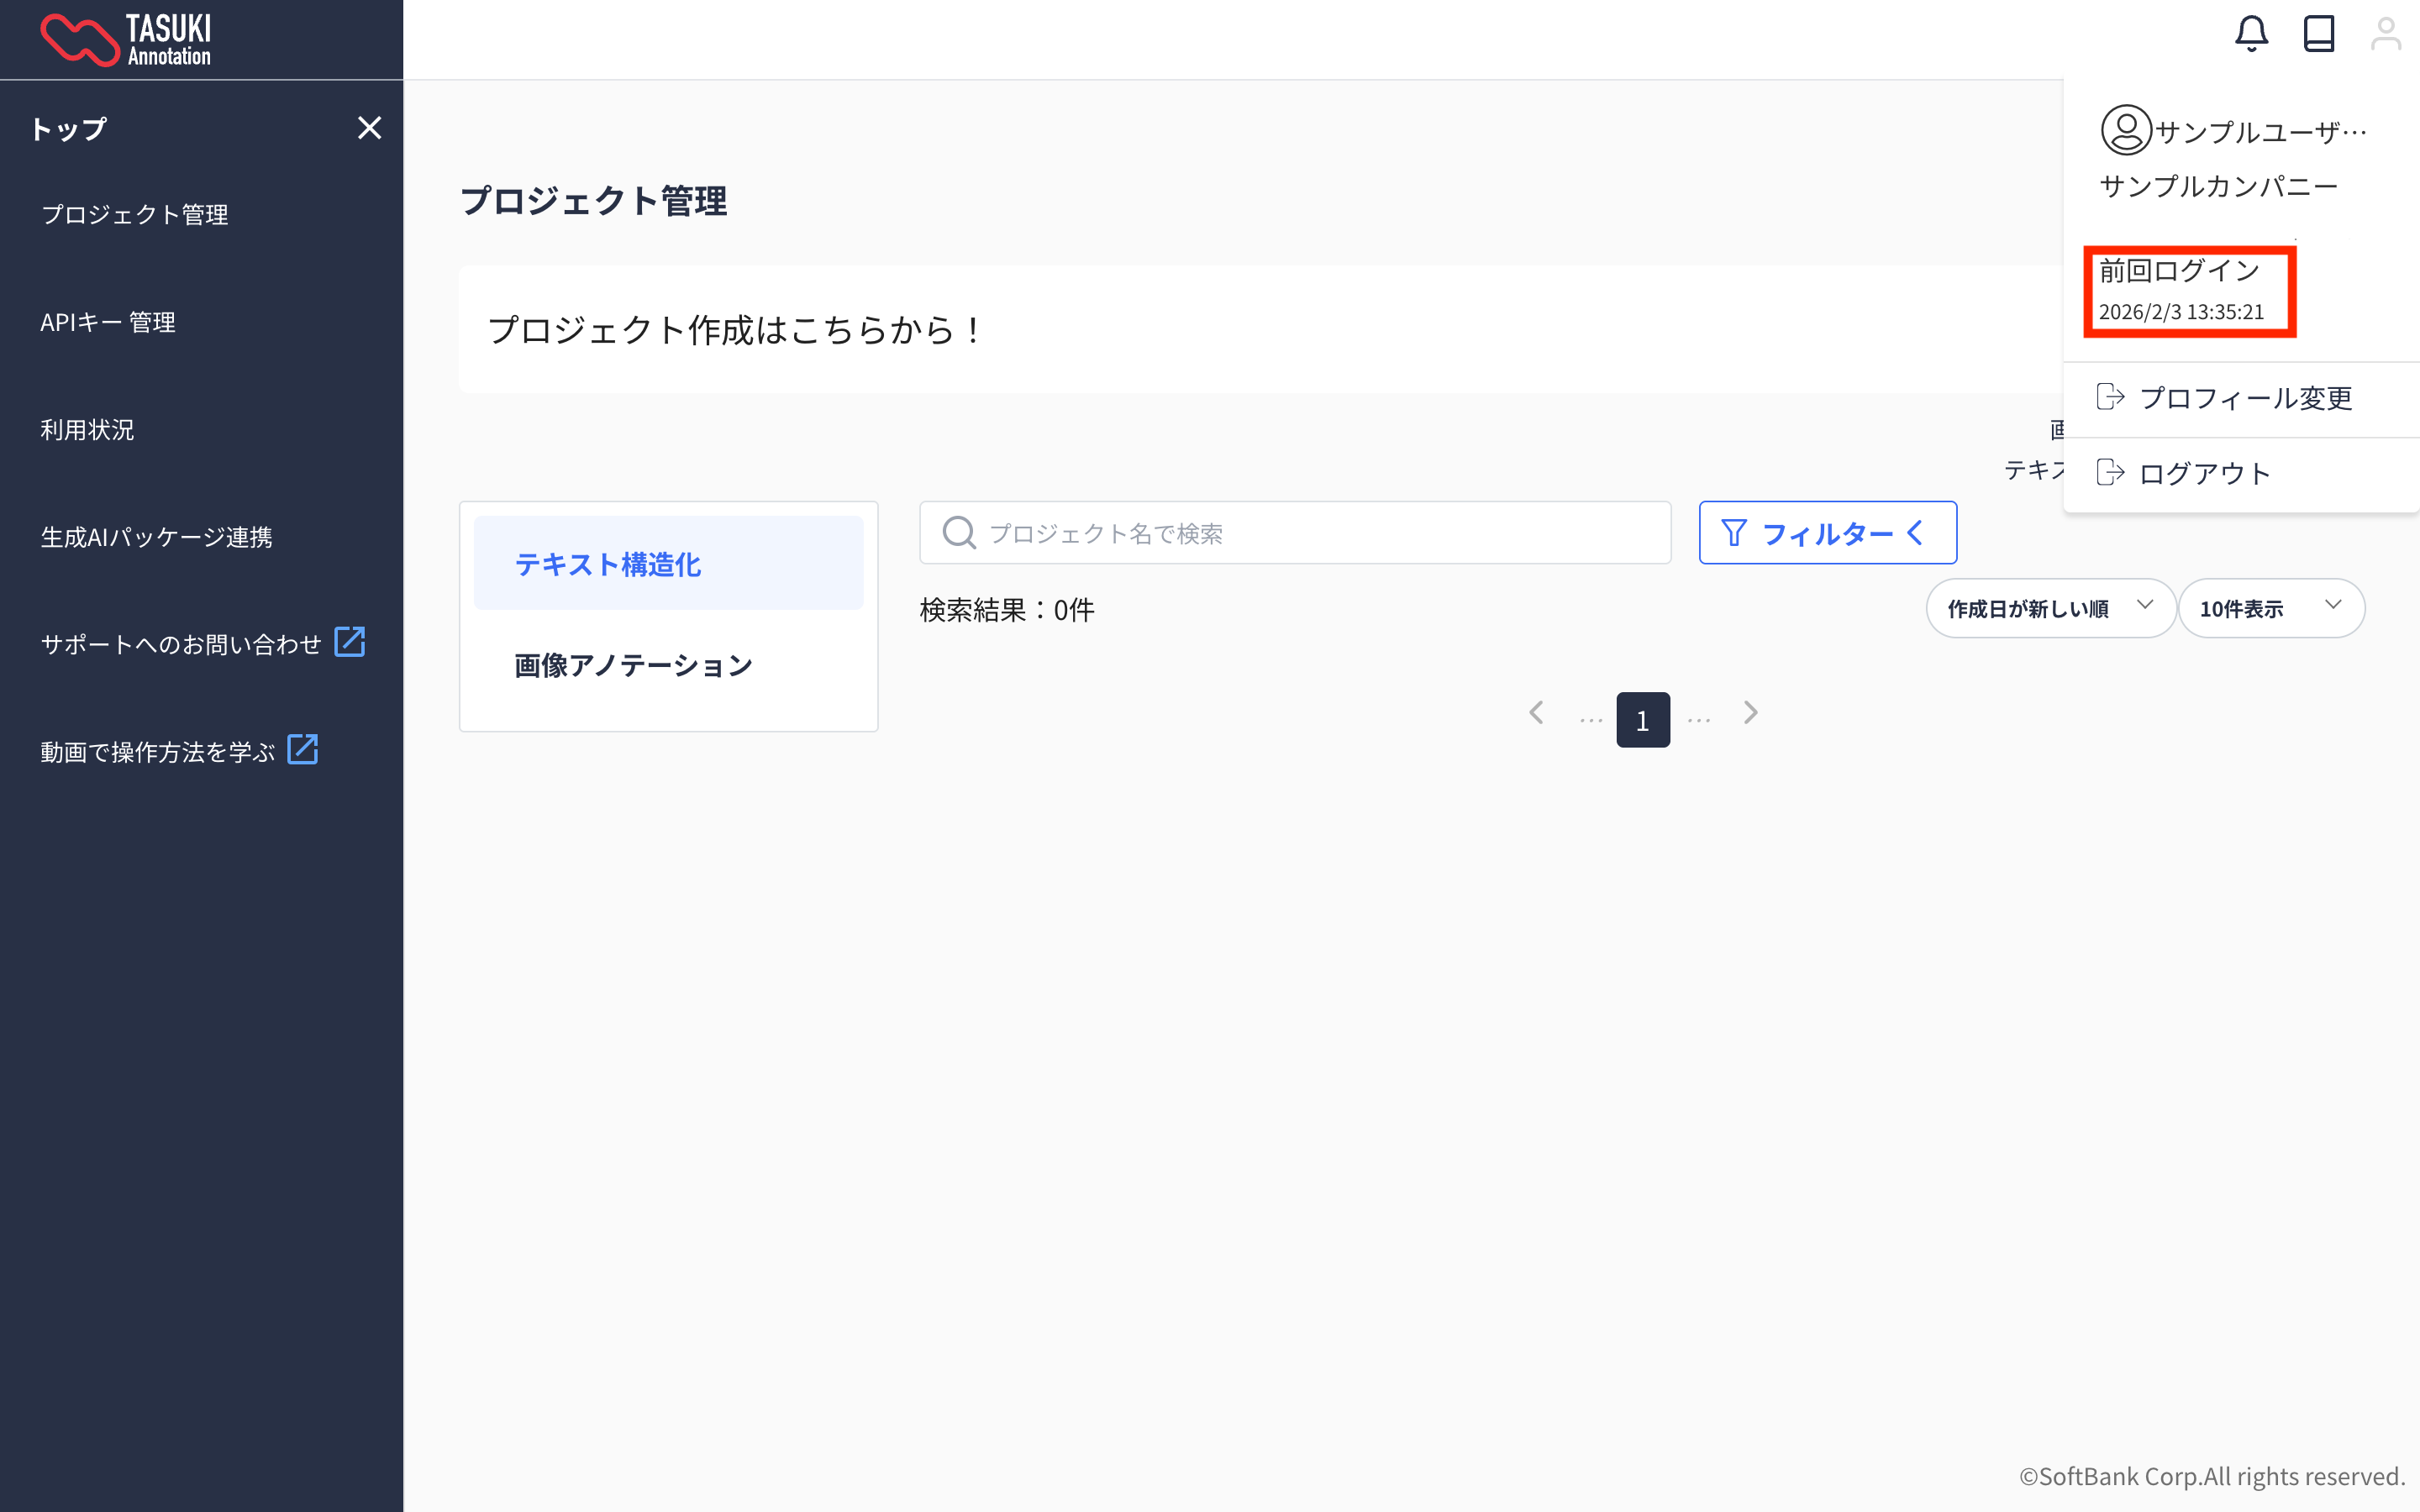
Task: Collapse the フィルター panel with its chevron
Action: tap(1914, 533)
